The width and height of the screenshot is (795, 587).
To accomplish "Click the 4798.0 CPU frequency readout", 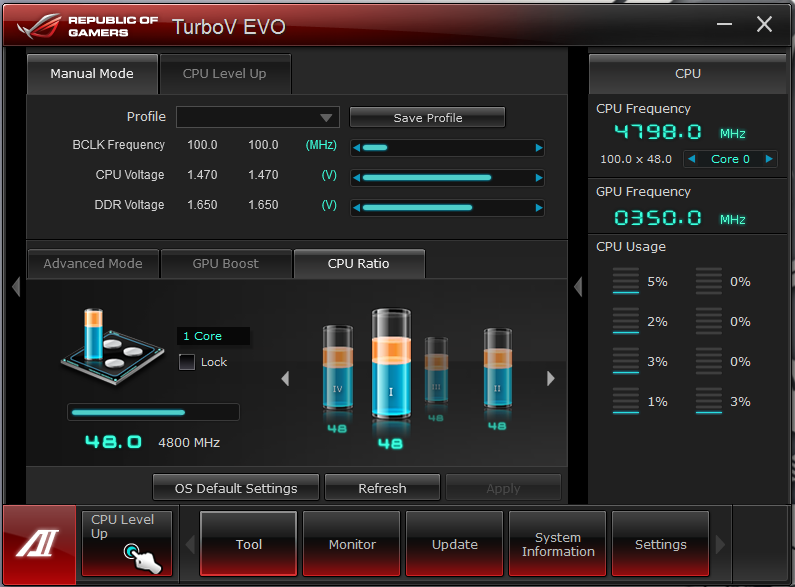I will click(658, 132).
